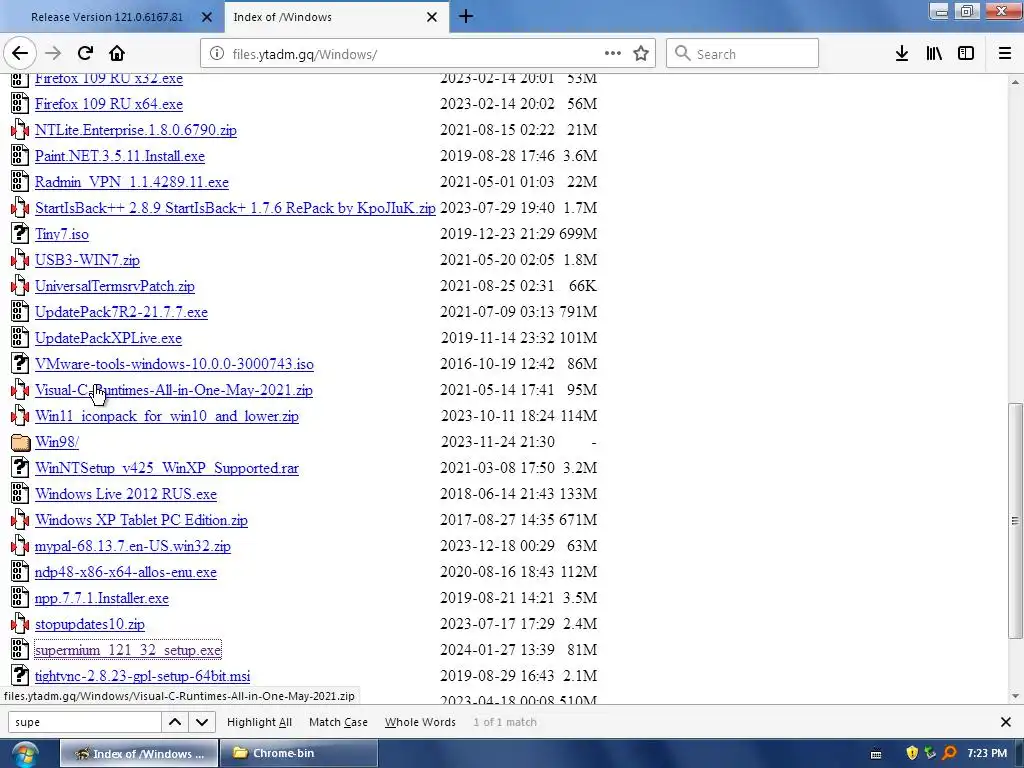Toggle Match Case in find bar
This screenshot has width=1024, height=768.
338,722
